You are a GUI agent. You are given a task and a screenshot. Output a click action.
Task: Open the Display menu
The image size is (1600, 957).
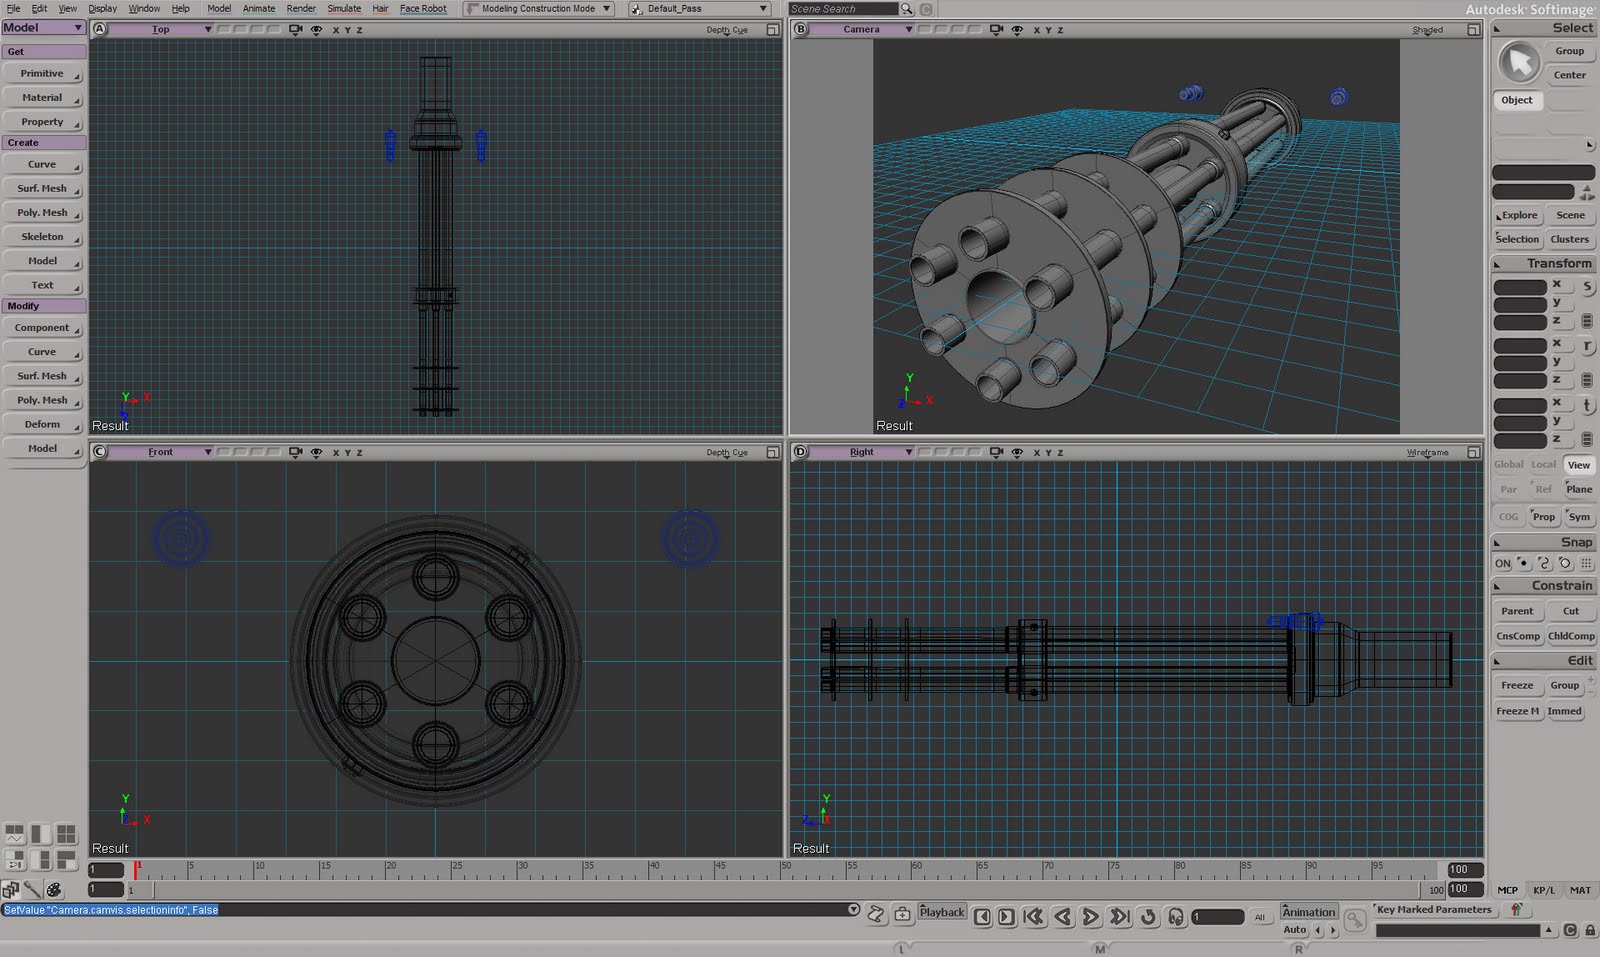point(102,8)
